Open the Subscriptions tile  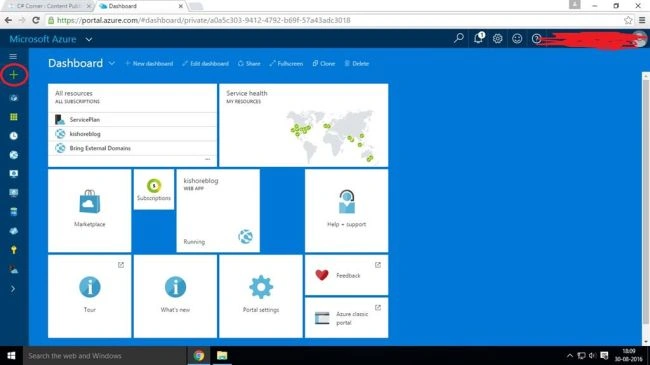coord(154,189)
